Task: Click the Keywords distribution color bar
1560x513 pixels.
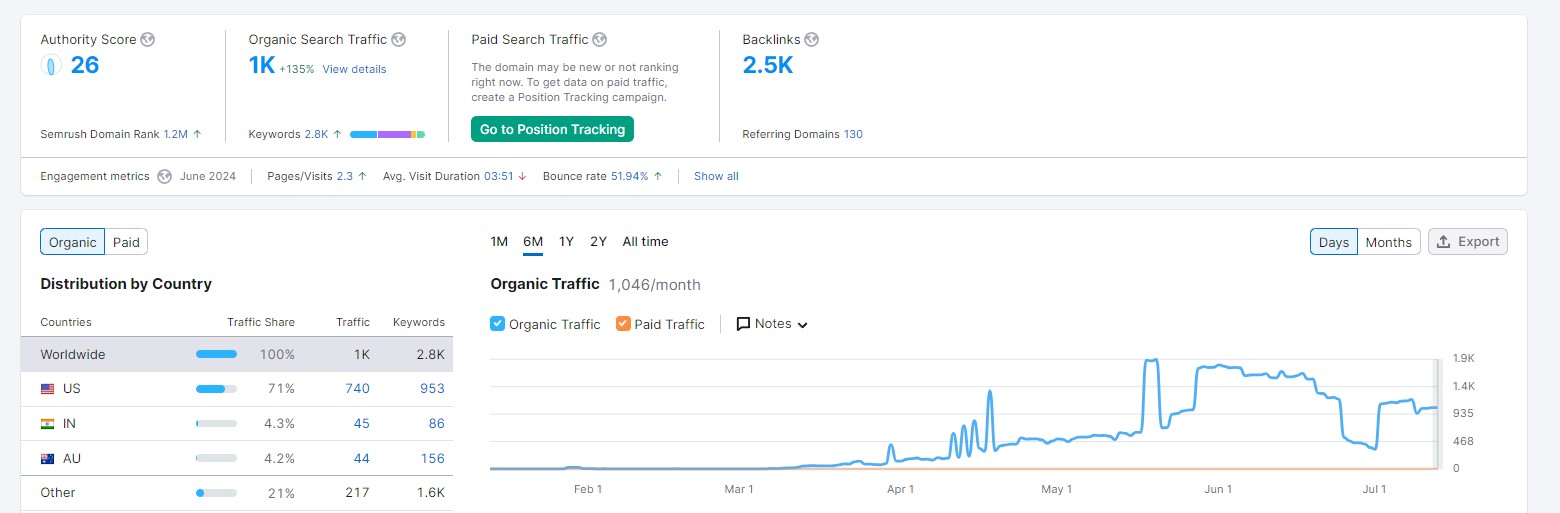Action: click(x=387, y=134)
